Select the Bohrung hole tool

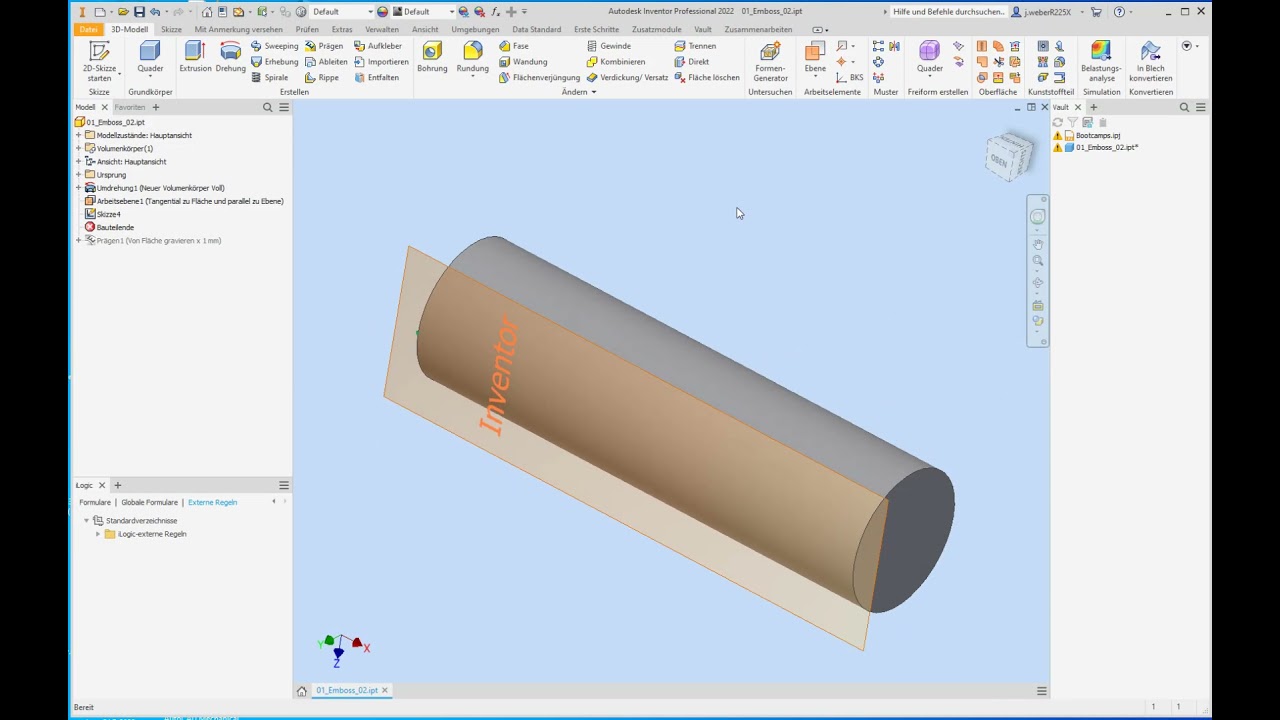coord(432,58)
